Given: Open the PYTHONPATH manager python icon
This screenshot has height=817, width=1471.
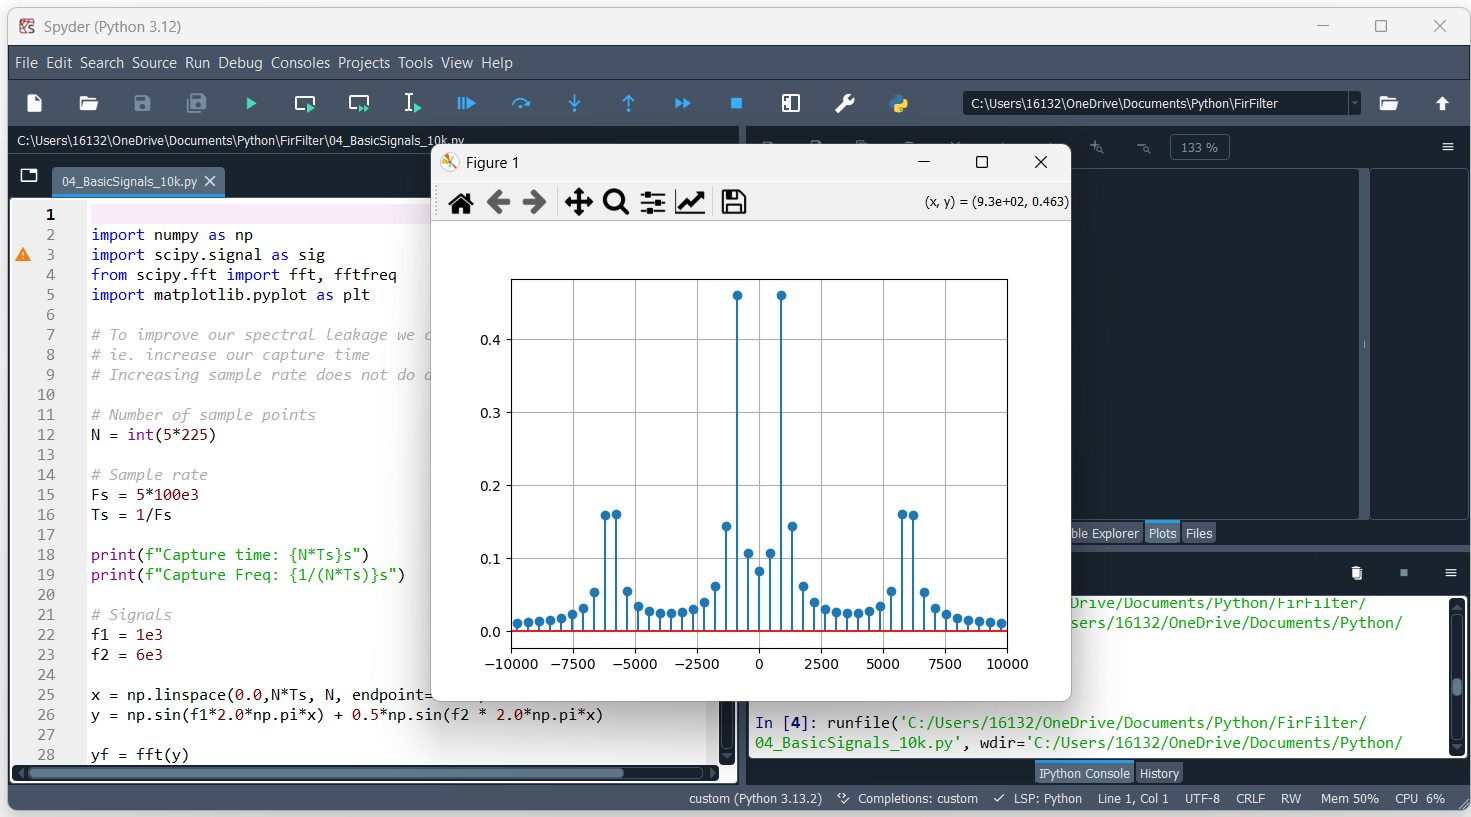Looking at the screenshot, I should (x=899, y=103).
